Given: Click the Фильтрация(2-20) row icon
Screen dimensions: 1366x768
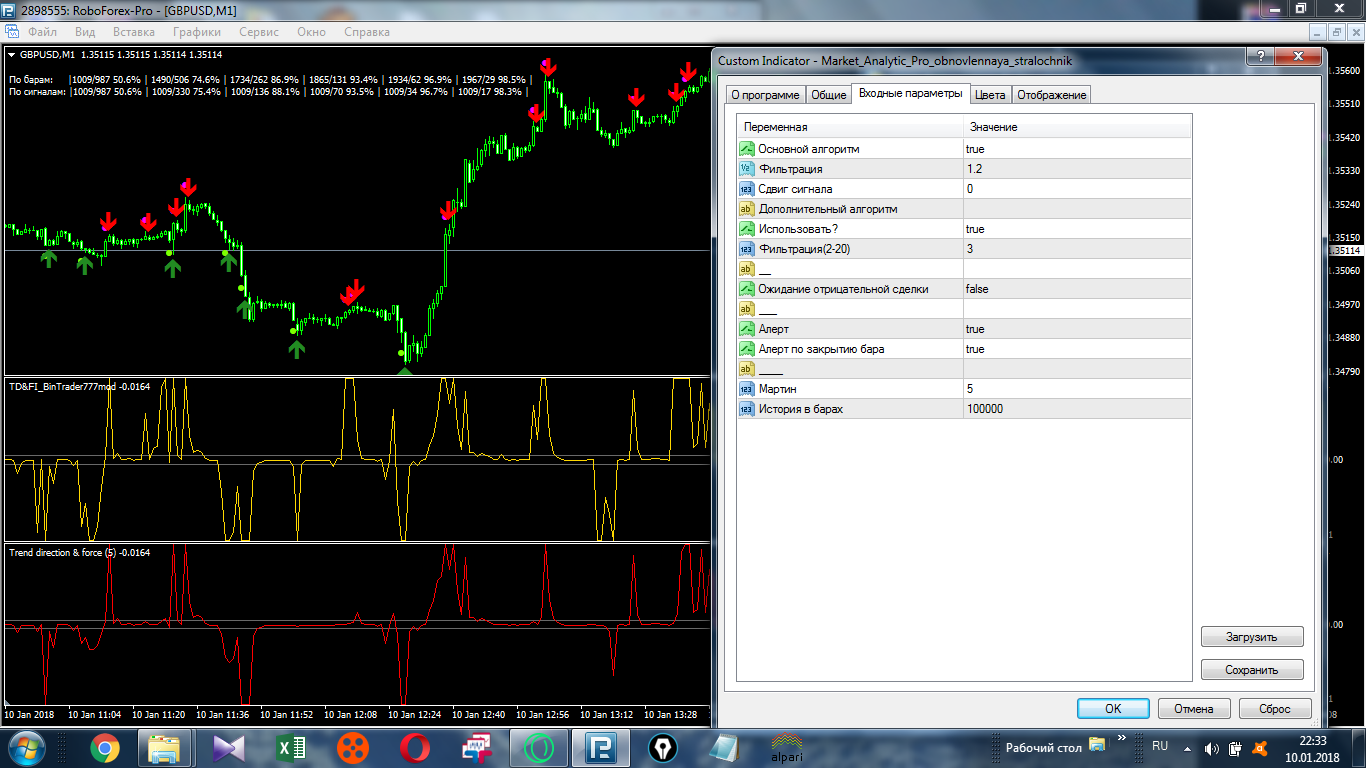Looking at the screenshot, I should pyautogui.click(x=746, y=249).
